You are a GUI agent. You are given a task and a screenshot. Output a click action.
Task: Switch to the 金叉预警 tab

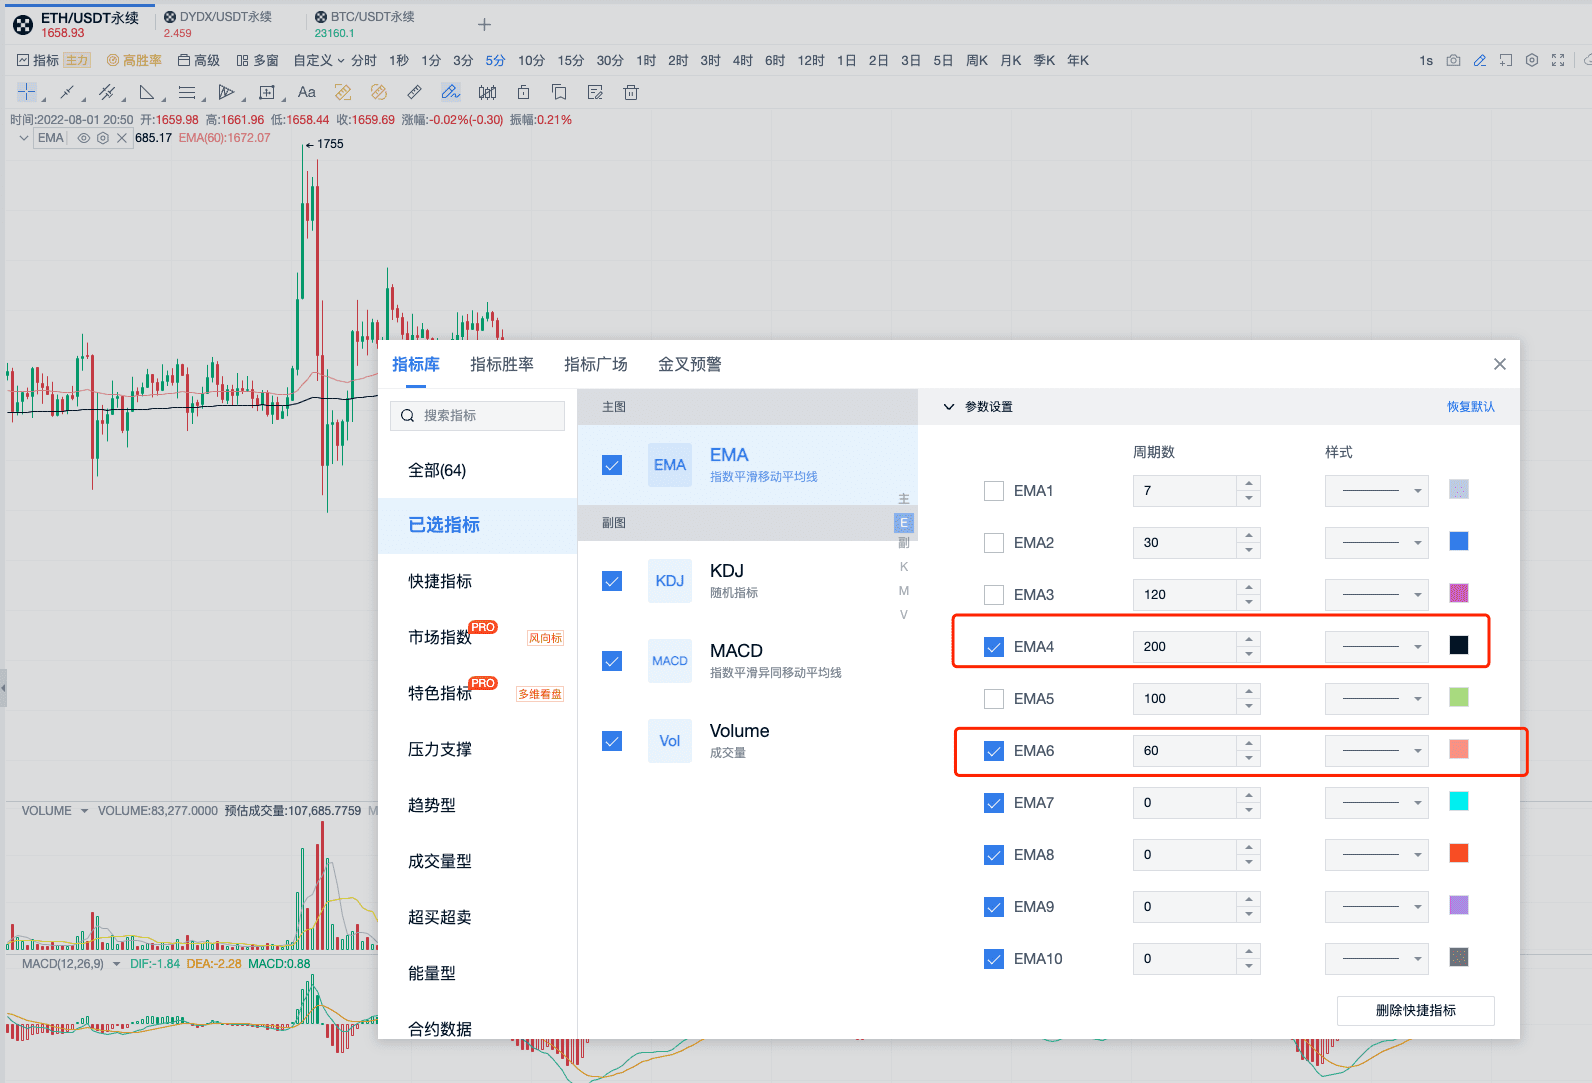coord(690,364)
